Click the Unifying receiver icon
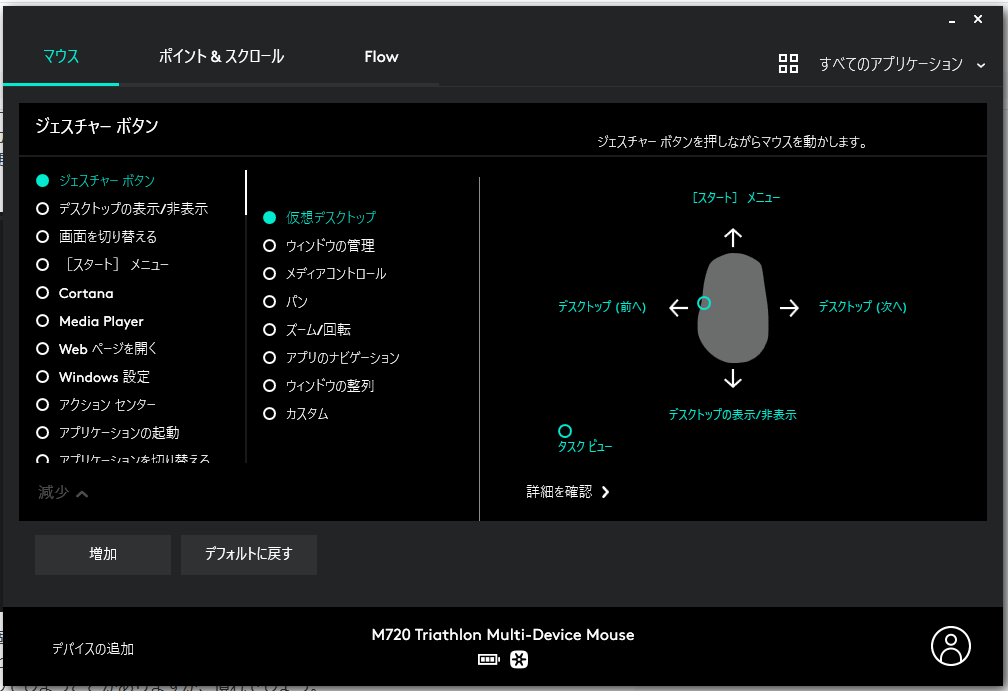1008x691 pixels. (x=518, y=659)
